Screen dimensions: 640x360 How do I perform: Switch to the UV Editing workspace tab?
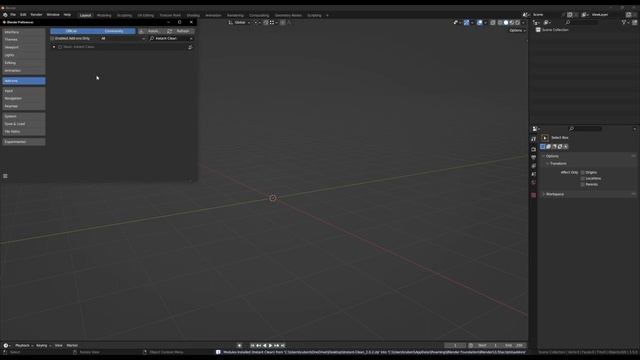tap(146, 16)
